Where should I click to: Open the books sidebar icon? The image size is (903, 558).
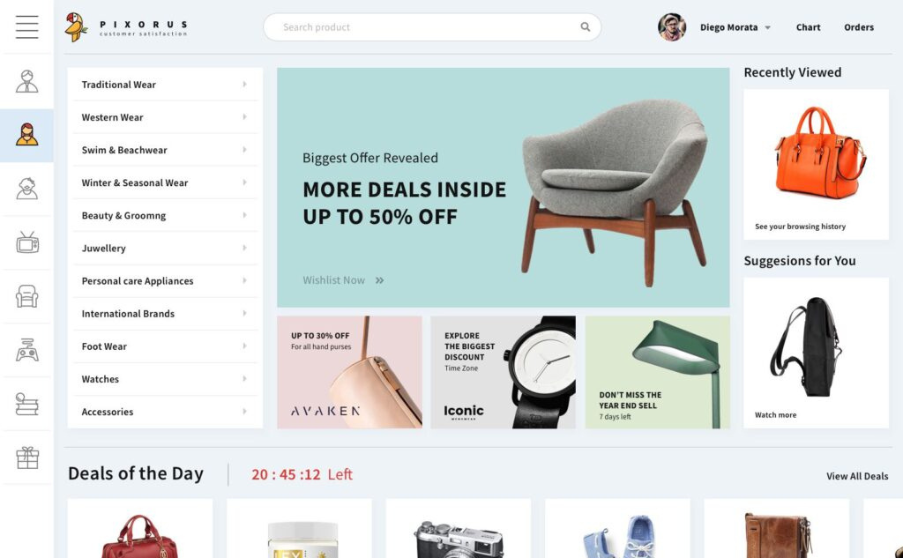point(27,404)
